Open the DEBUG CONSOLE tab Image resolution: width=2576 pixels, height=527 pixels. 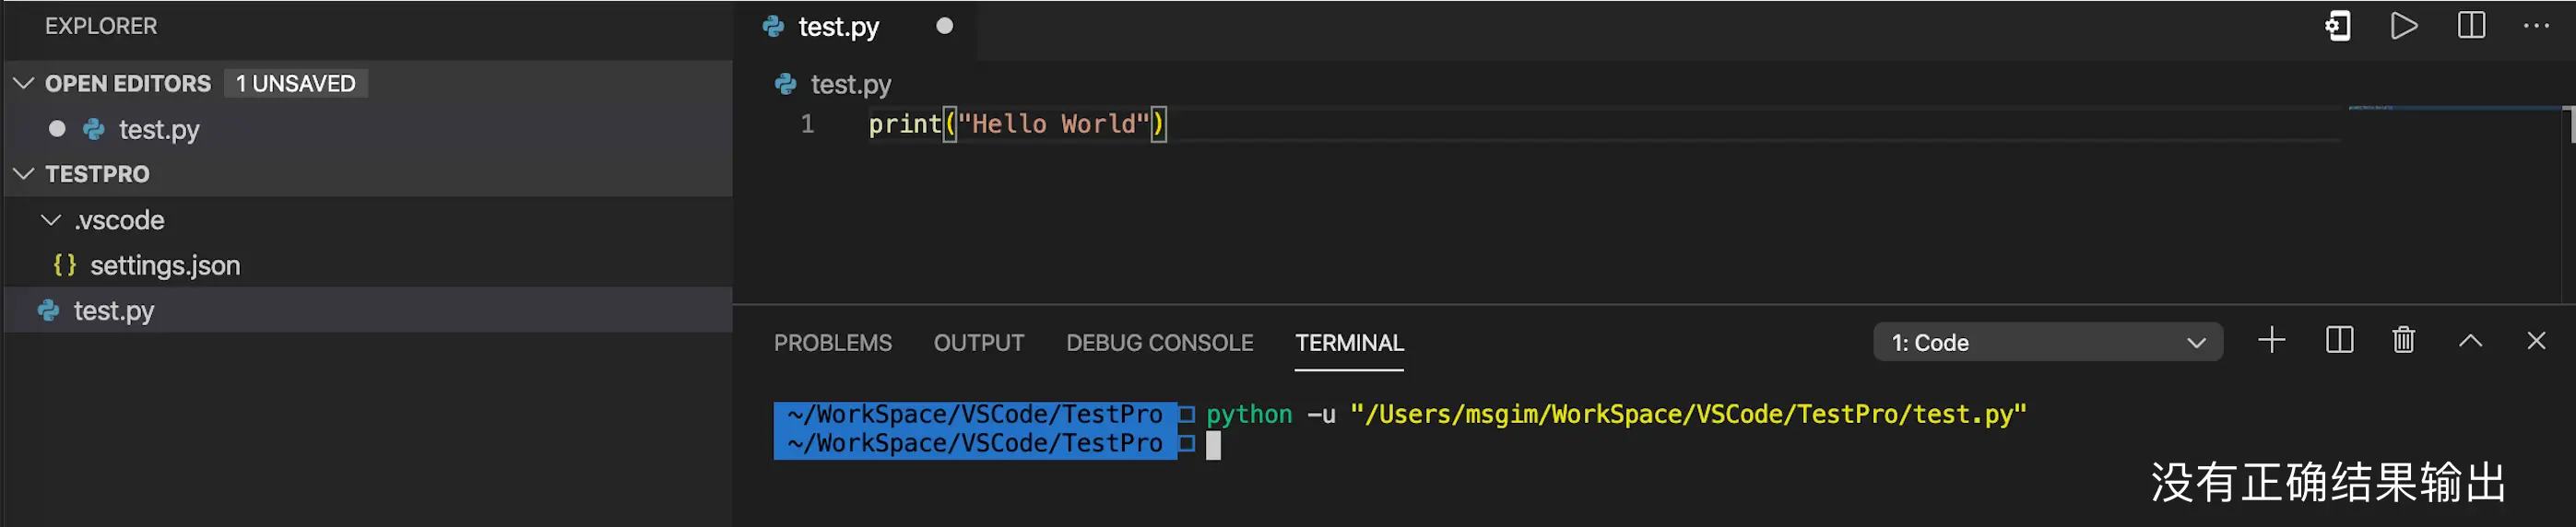tap(1159, 343)
